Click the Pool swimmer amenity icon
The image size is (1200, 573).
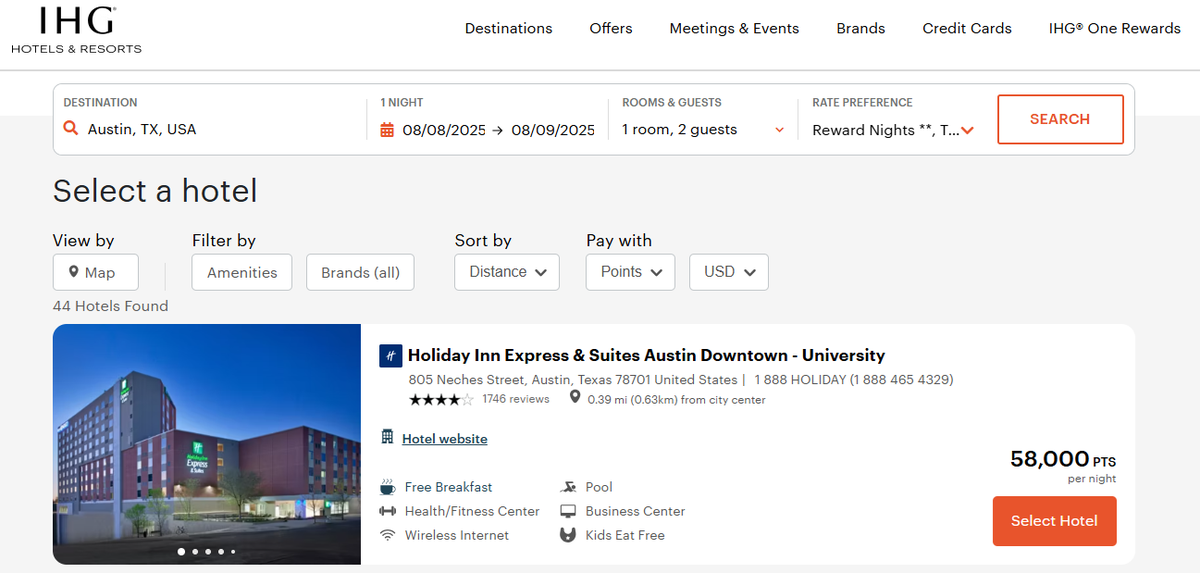[568, 487]
